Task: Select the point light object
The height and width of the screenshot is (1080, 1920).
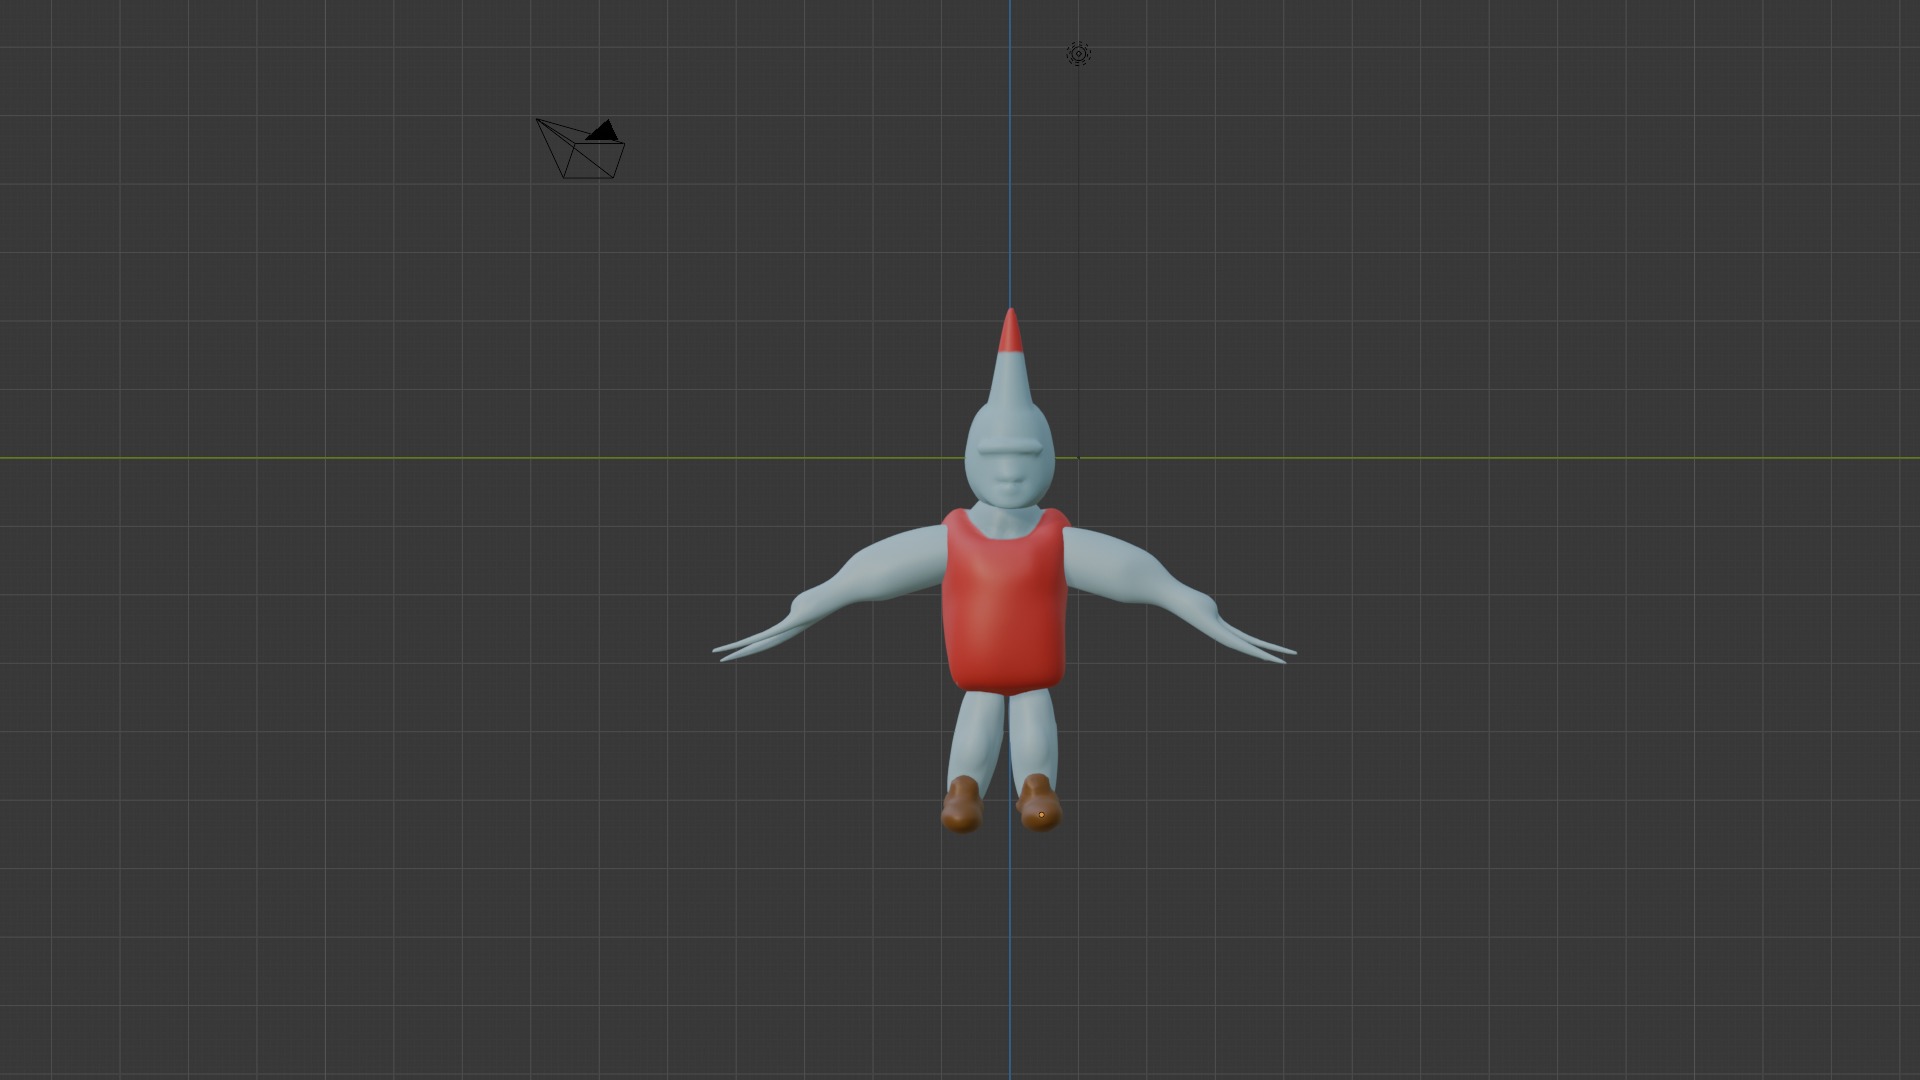Action: 1078,54
